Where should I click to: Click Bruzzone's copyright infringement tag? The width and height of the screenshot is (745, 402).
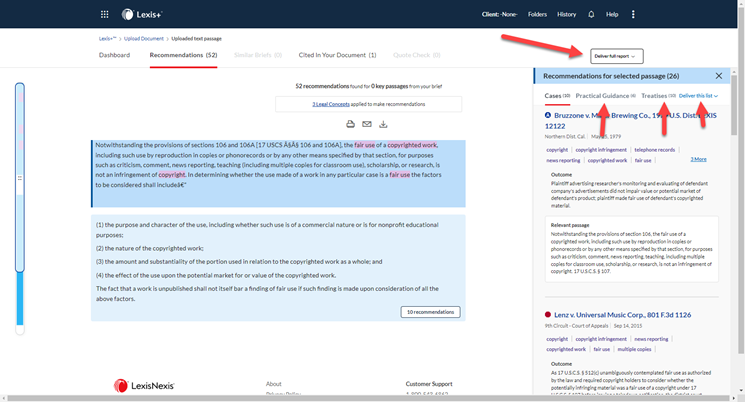click(601, 150)
